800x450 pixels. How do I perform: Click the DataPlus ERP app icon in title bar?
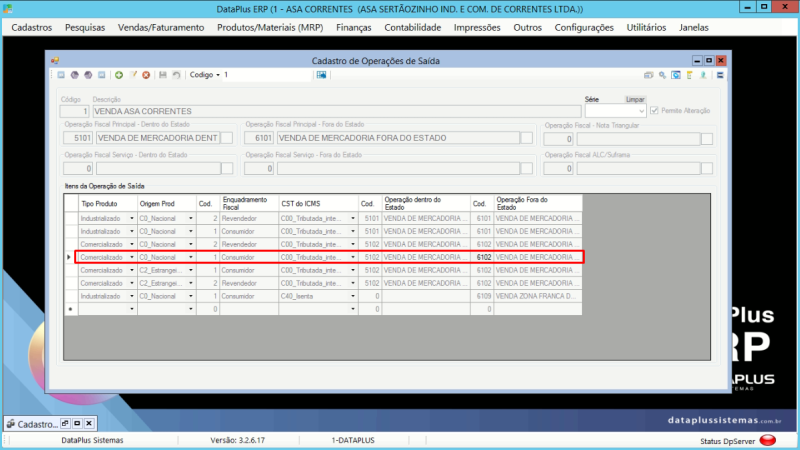tap(7, 9)
